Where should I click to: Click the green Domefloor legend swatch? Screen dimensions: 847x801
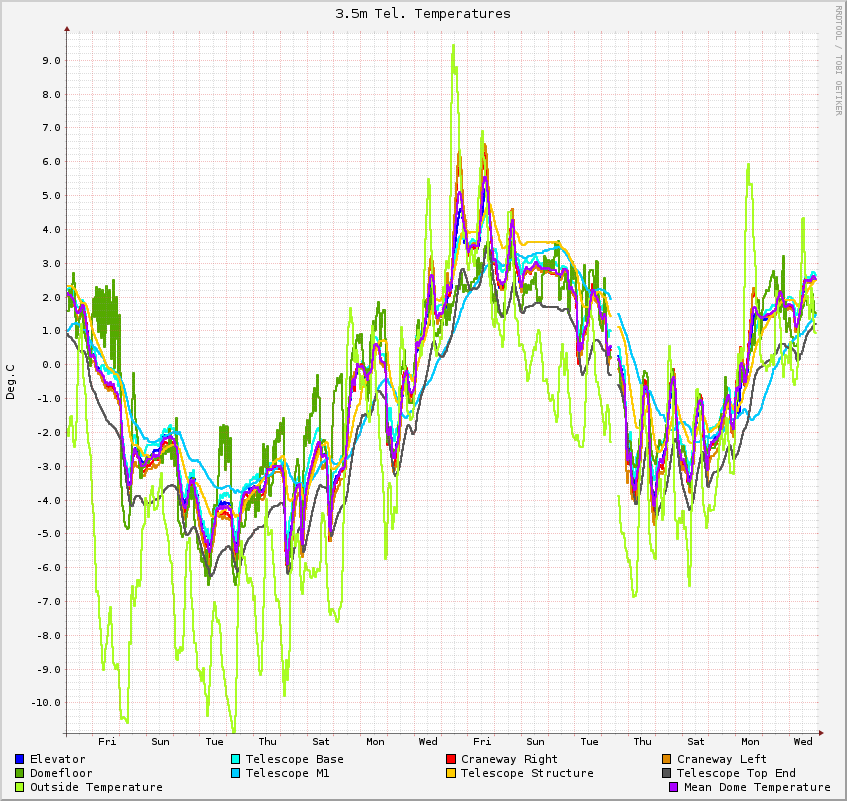click(x=20, y=773)
